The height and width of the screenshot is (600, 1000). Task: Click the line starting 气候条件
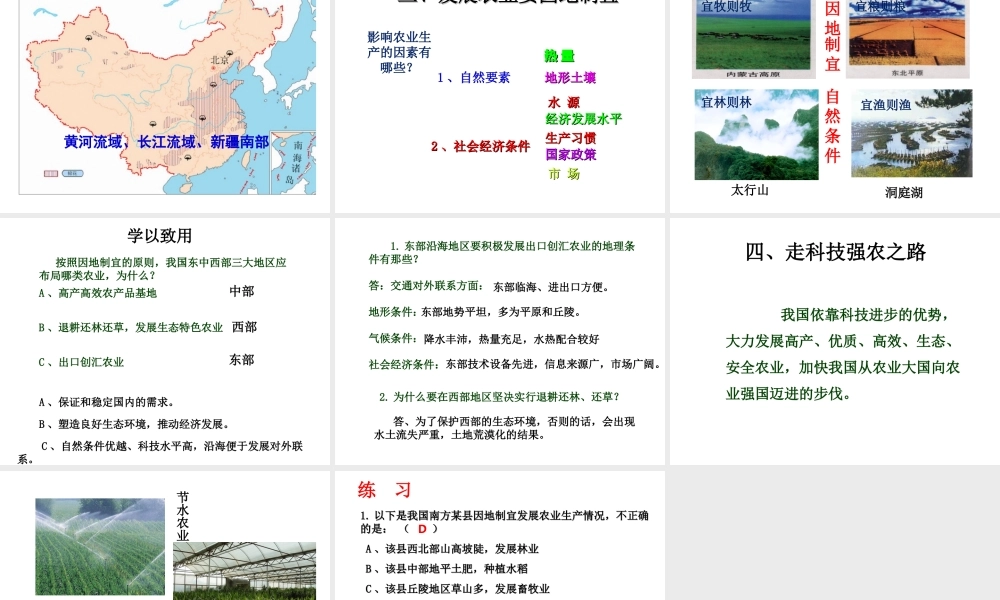[484, 339]
